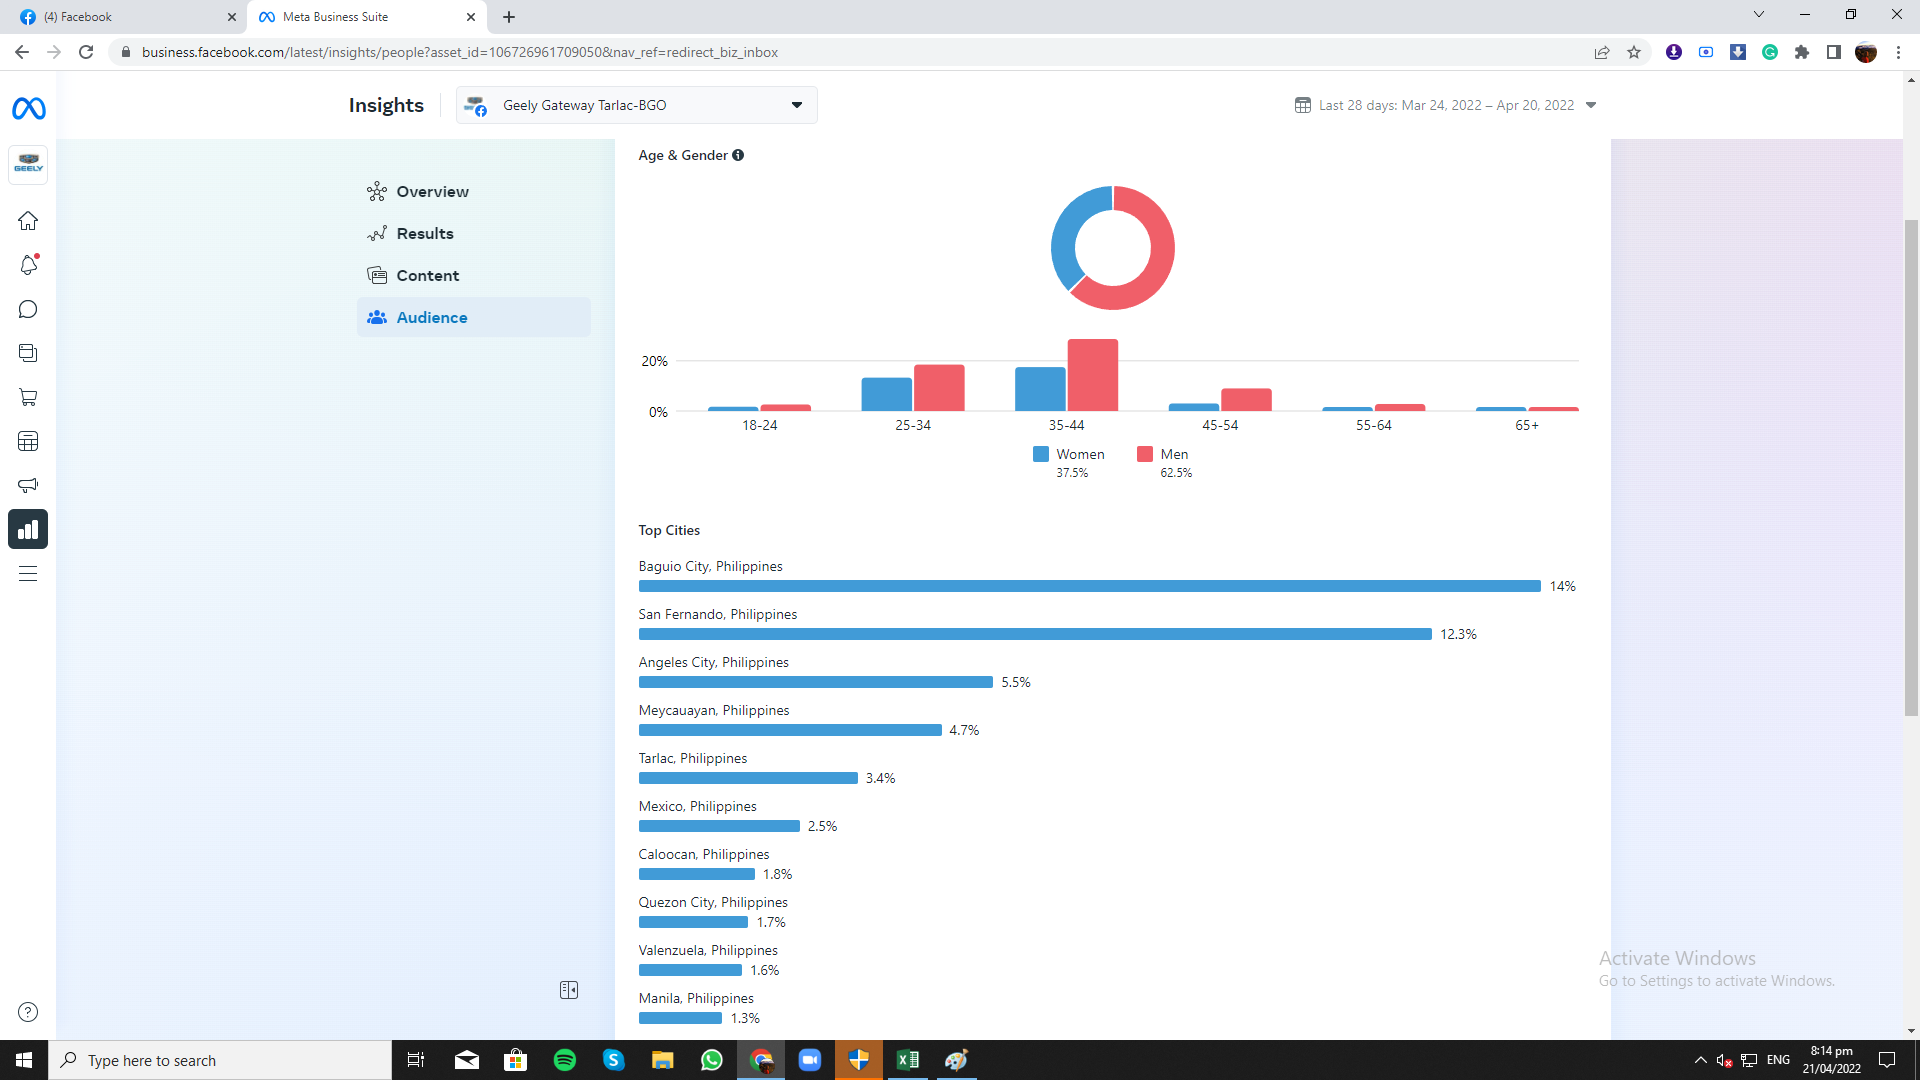The height and width of the screenshot is (1080, 1920).
Task: Click the browser address bar URL
Action: pos(460,52)
